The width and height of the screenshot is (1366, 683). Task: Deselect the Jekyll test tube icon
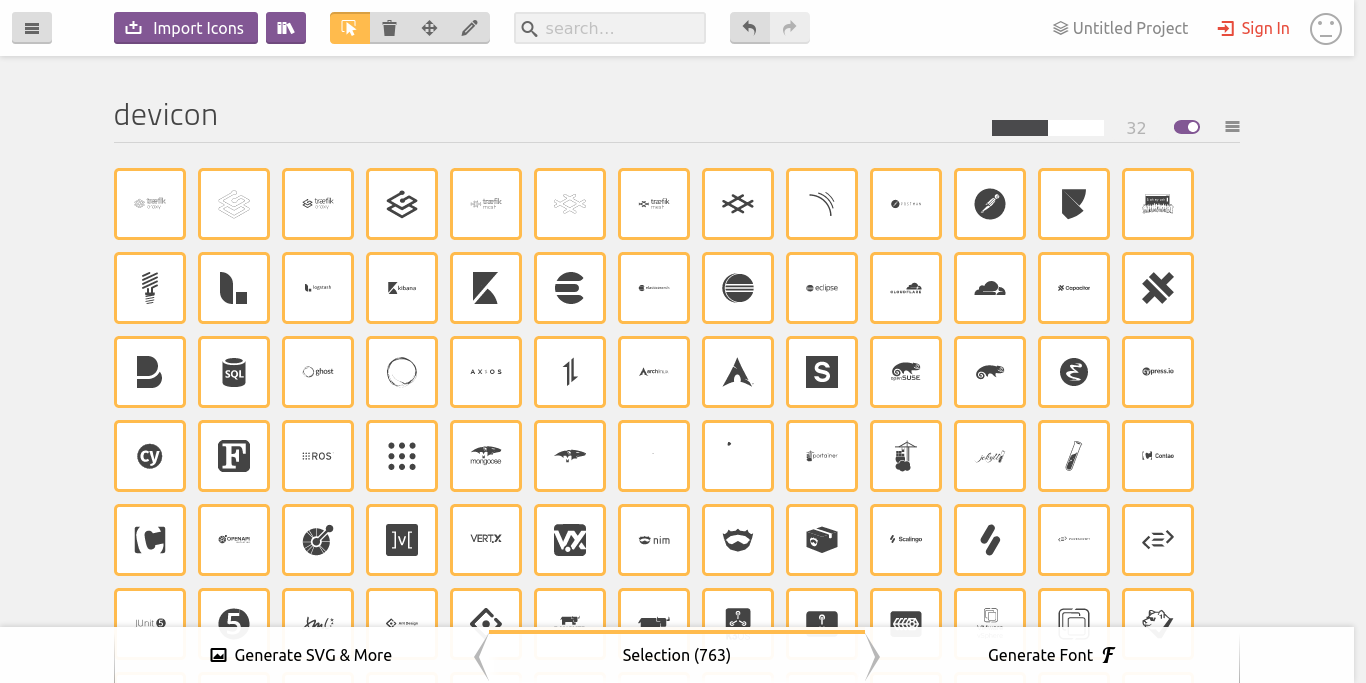pos(1074,456)
